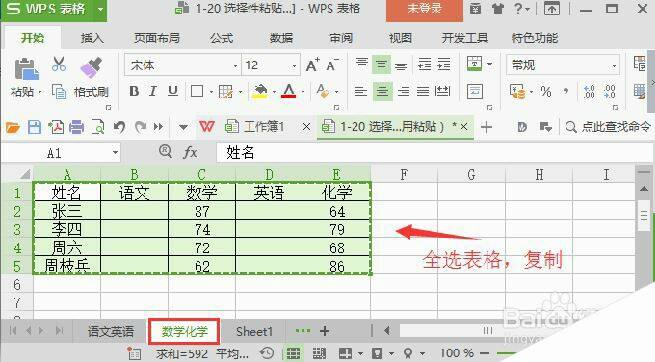This screenshot has height=362, width=655.
Task: Open the font name dropdown showing 宋体
Action: 183,65
